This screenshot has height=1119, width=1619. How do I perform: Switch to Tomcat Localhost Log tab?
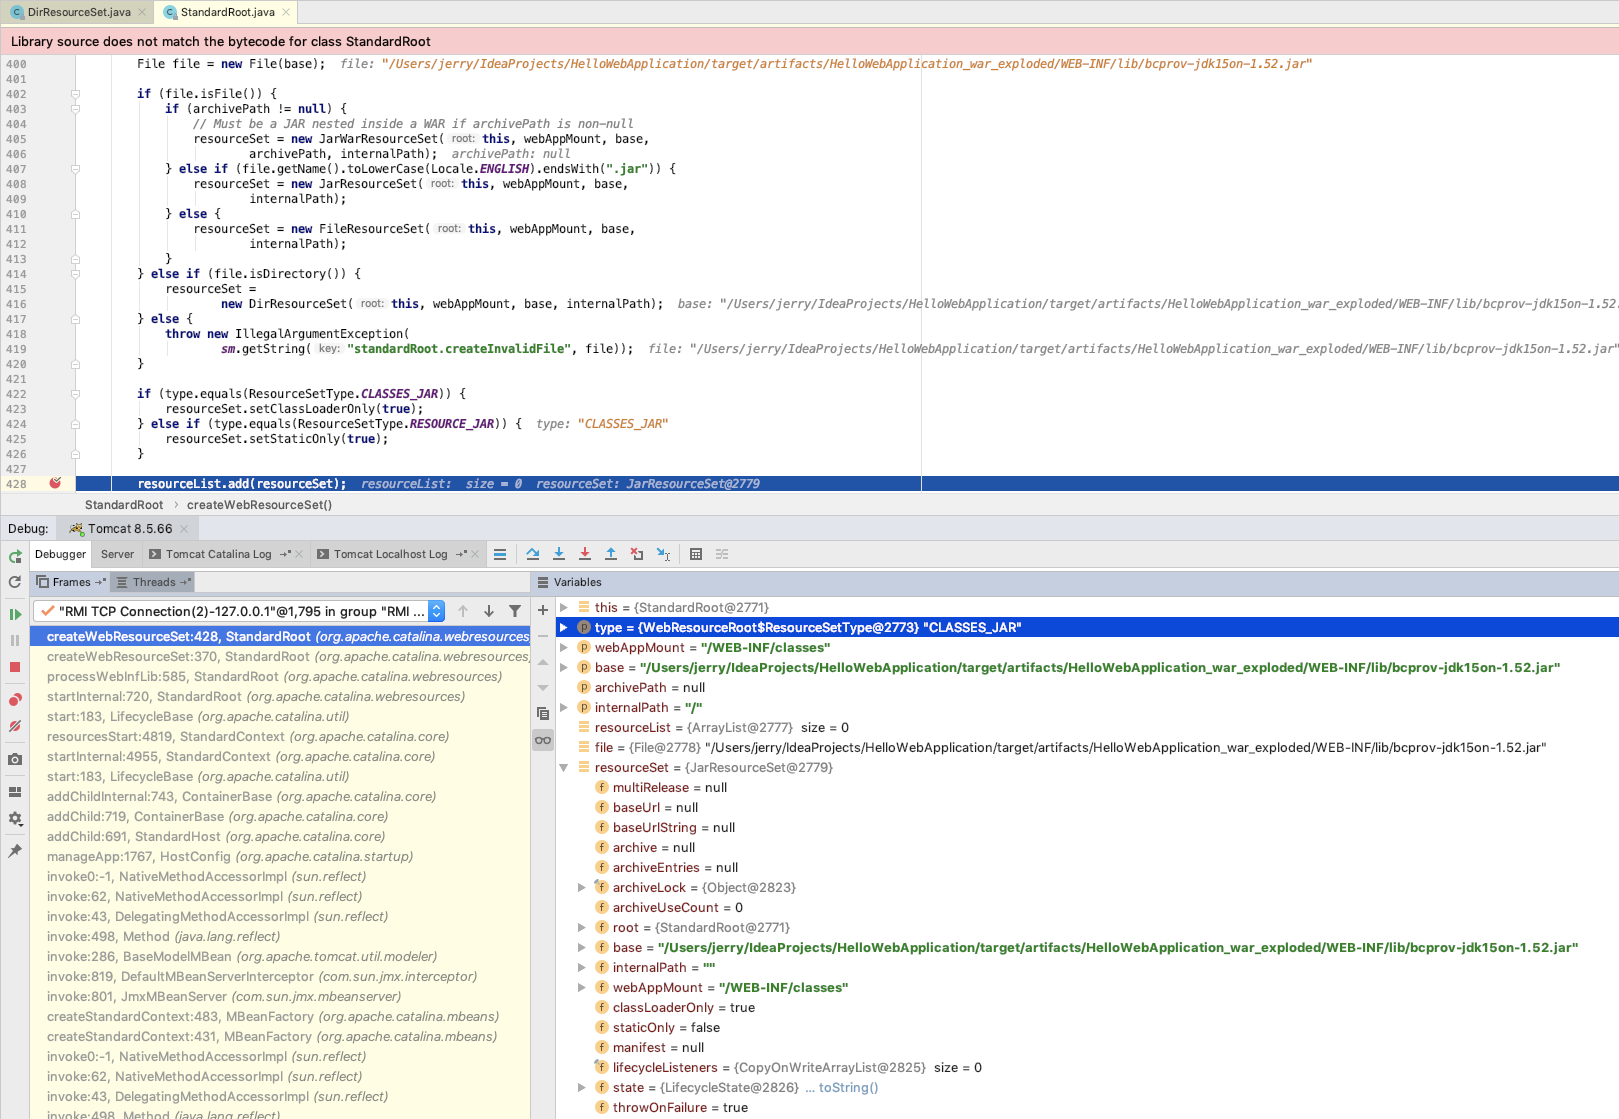click(390, 554)
